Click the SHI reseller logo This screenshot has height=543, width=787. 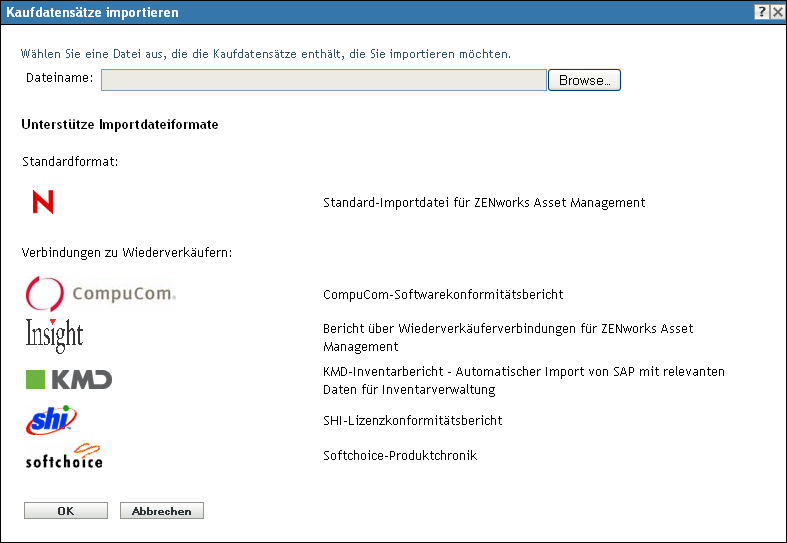pyautogui.click(x=51, y=420)
